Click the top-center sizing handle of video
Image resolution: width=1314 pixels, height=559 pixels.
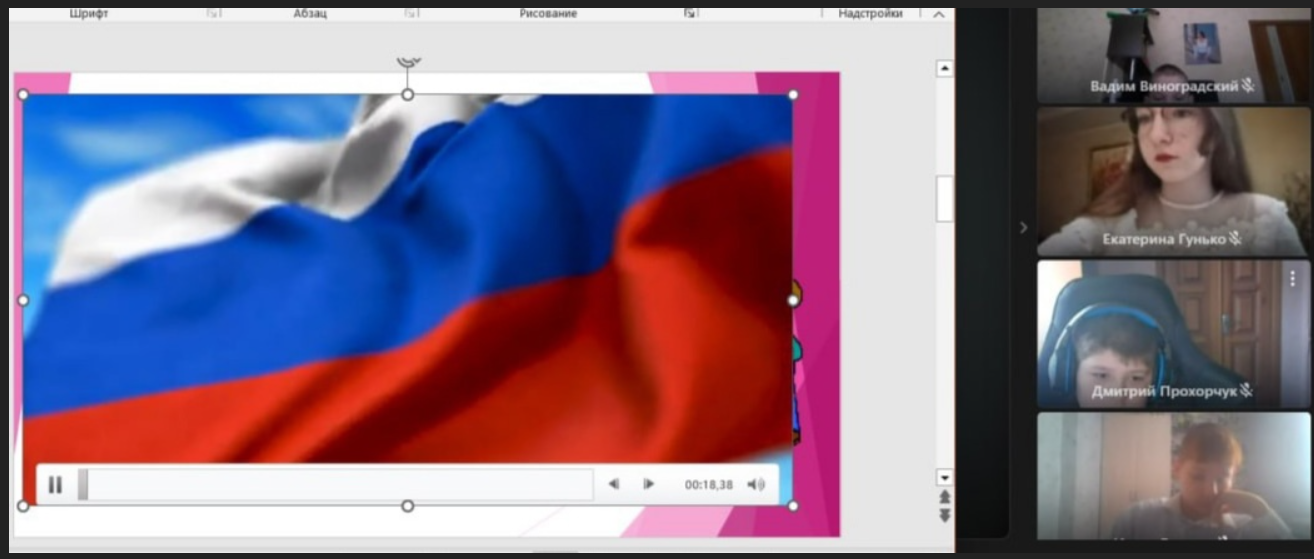[407, 94]
